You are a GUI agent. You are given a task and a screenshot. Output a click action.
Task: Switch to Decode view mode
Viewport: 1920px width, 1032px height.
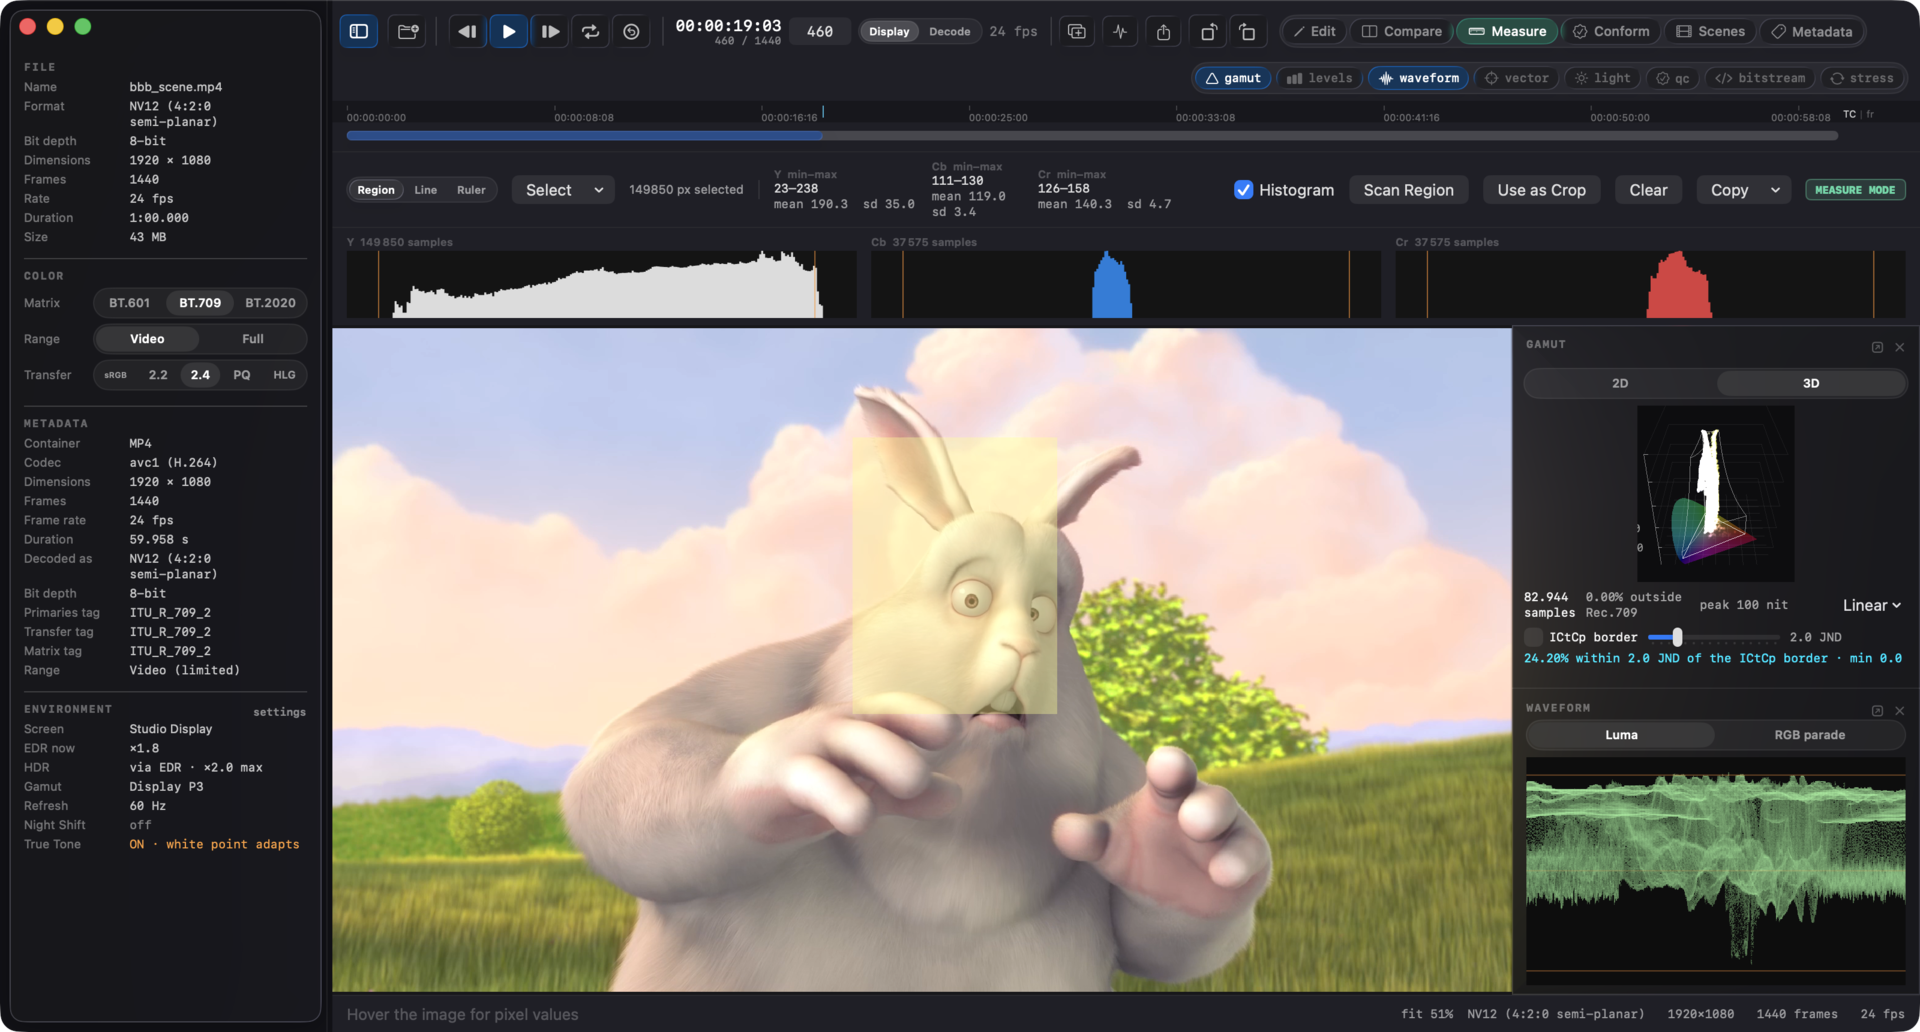pyautogui.click(x=949, y=31)
